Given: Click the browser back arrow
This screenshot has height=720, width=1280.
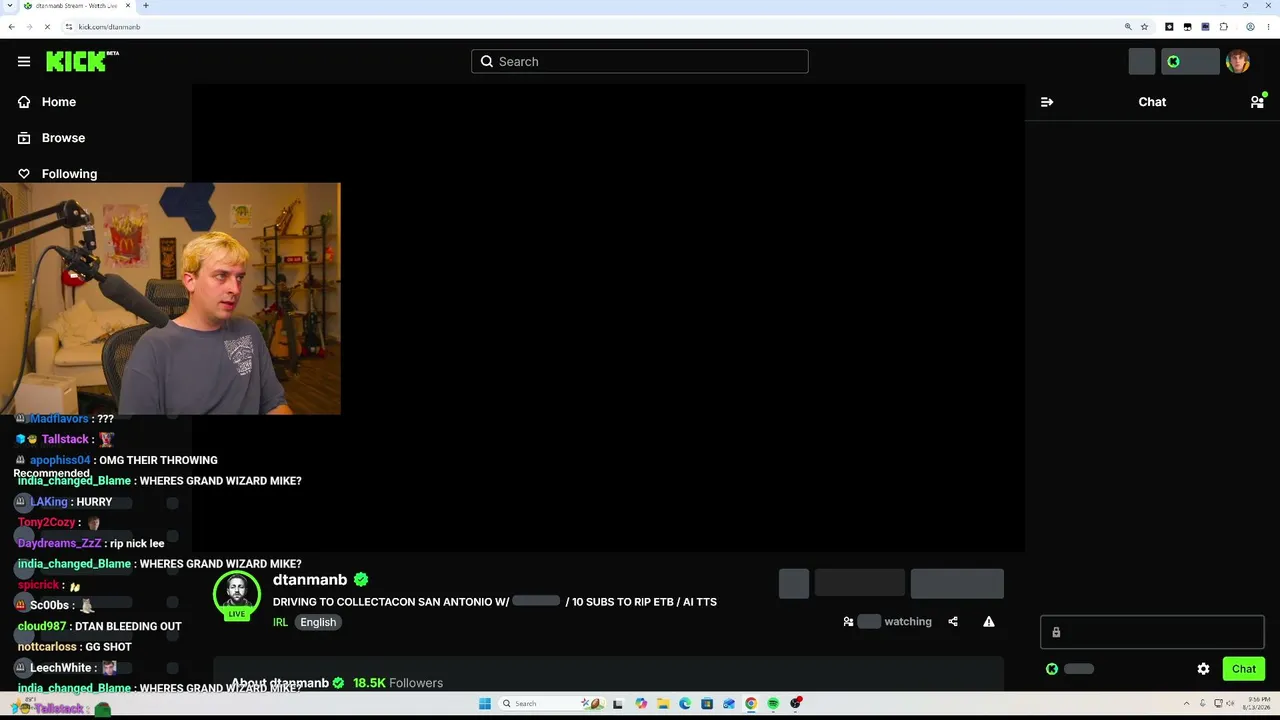Looking at the screenshot, I should 11,27.
